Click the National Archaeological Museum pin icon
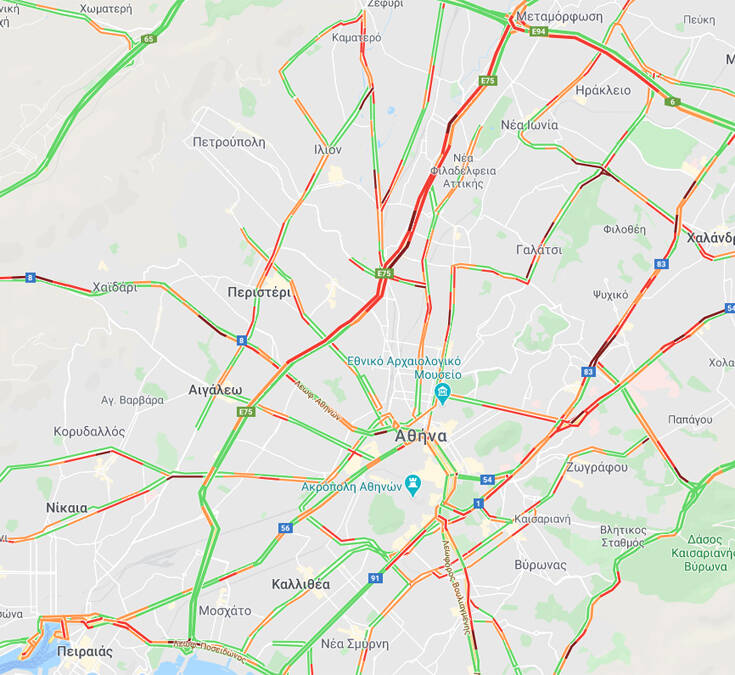This screenshot has height=675, width=735. pyautogui.click(x=442, y=393)
